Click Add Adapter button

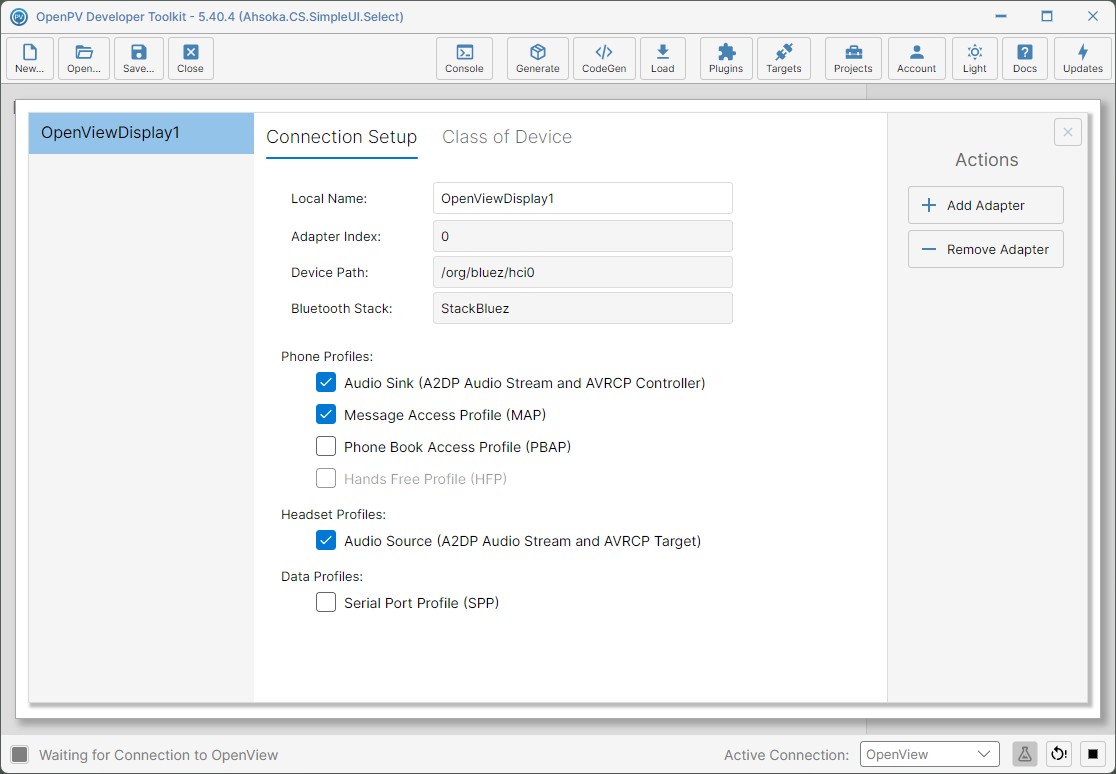tap(986, 205)
